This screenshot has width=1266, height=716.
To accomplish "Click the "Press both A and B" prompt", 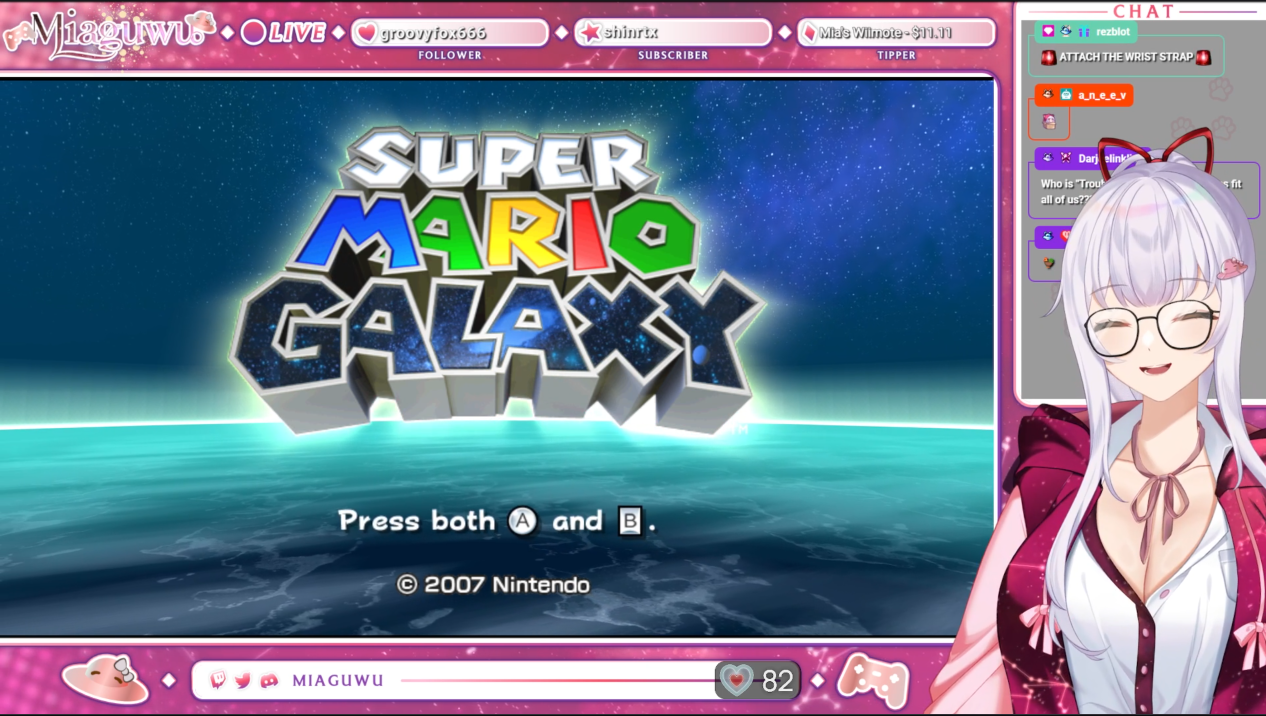I will [497, 521].
